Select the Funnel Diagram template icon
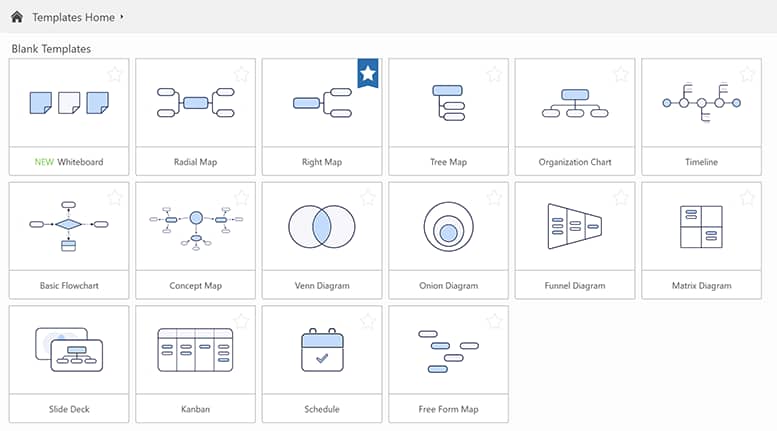The height and width of the screenshot is (431, 777). (574, 226)
